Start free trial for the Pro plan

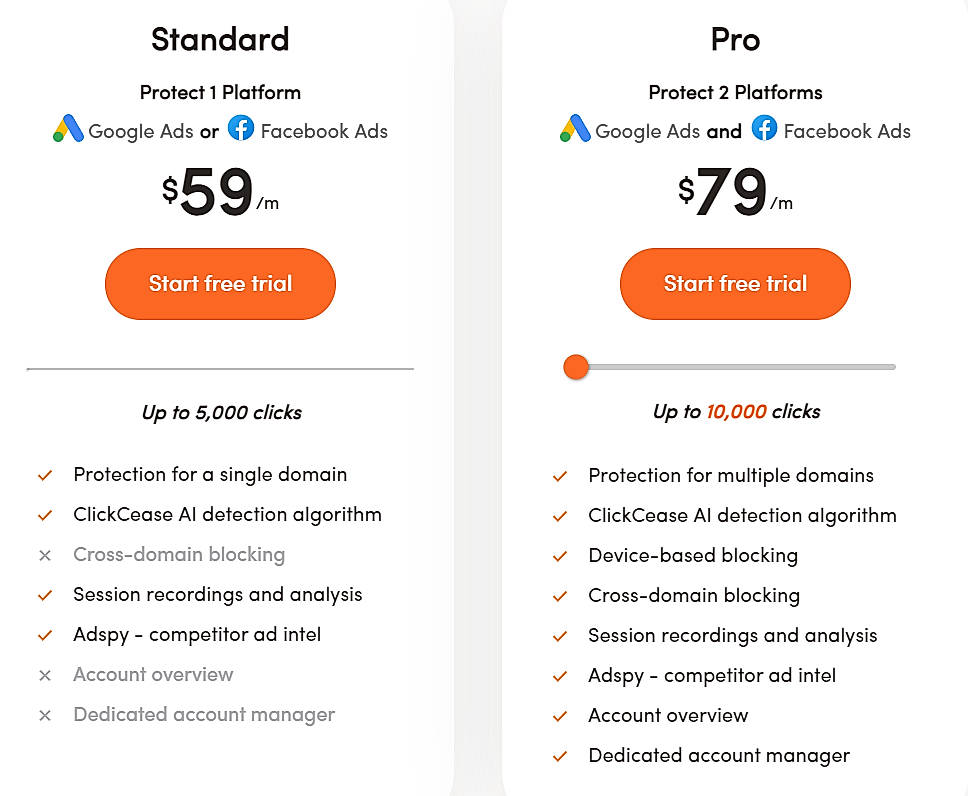(735, 284)
